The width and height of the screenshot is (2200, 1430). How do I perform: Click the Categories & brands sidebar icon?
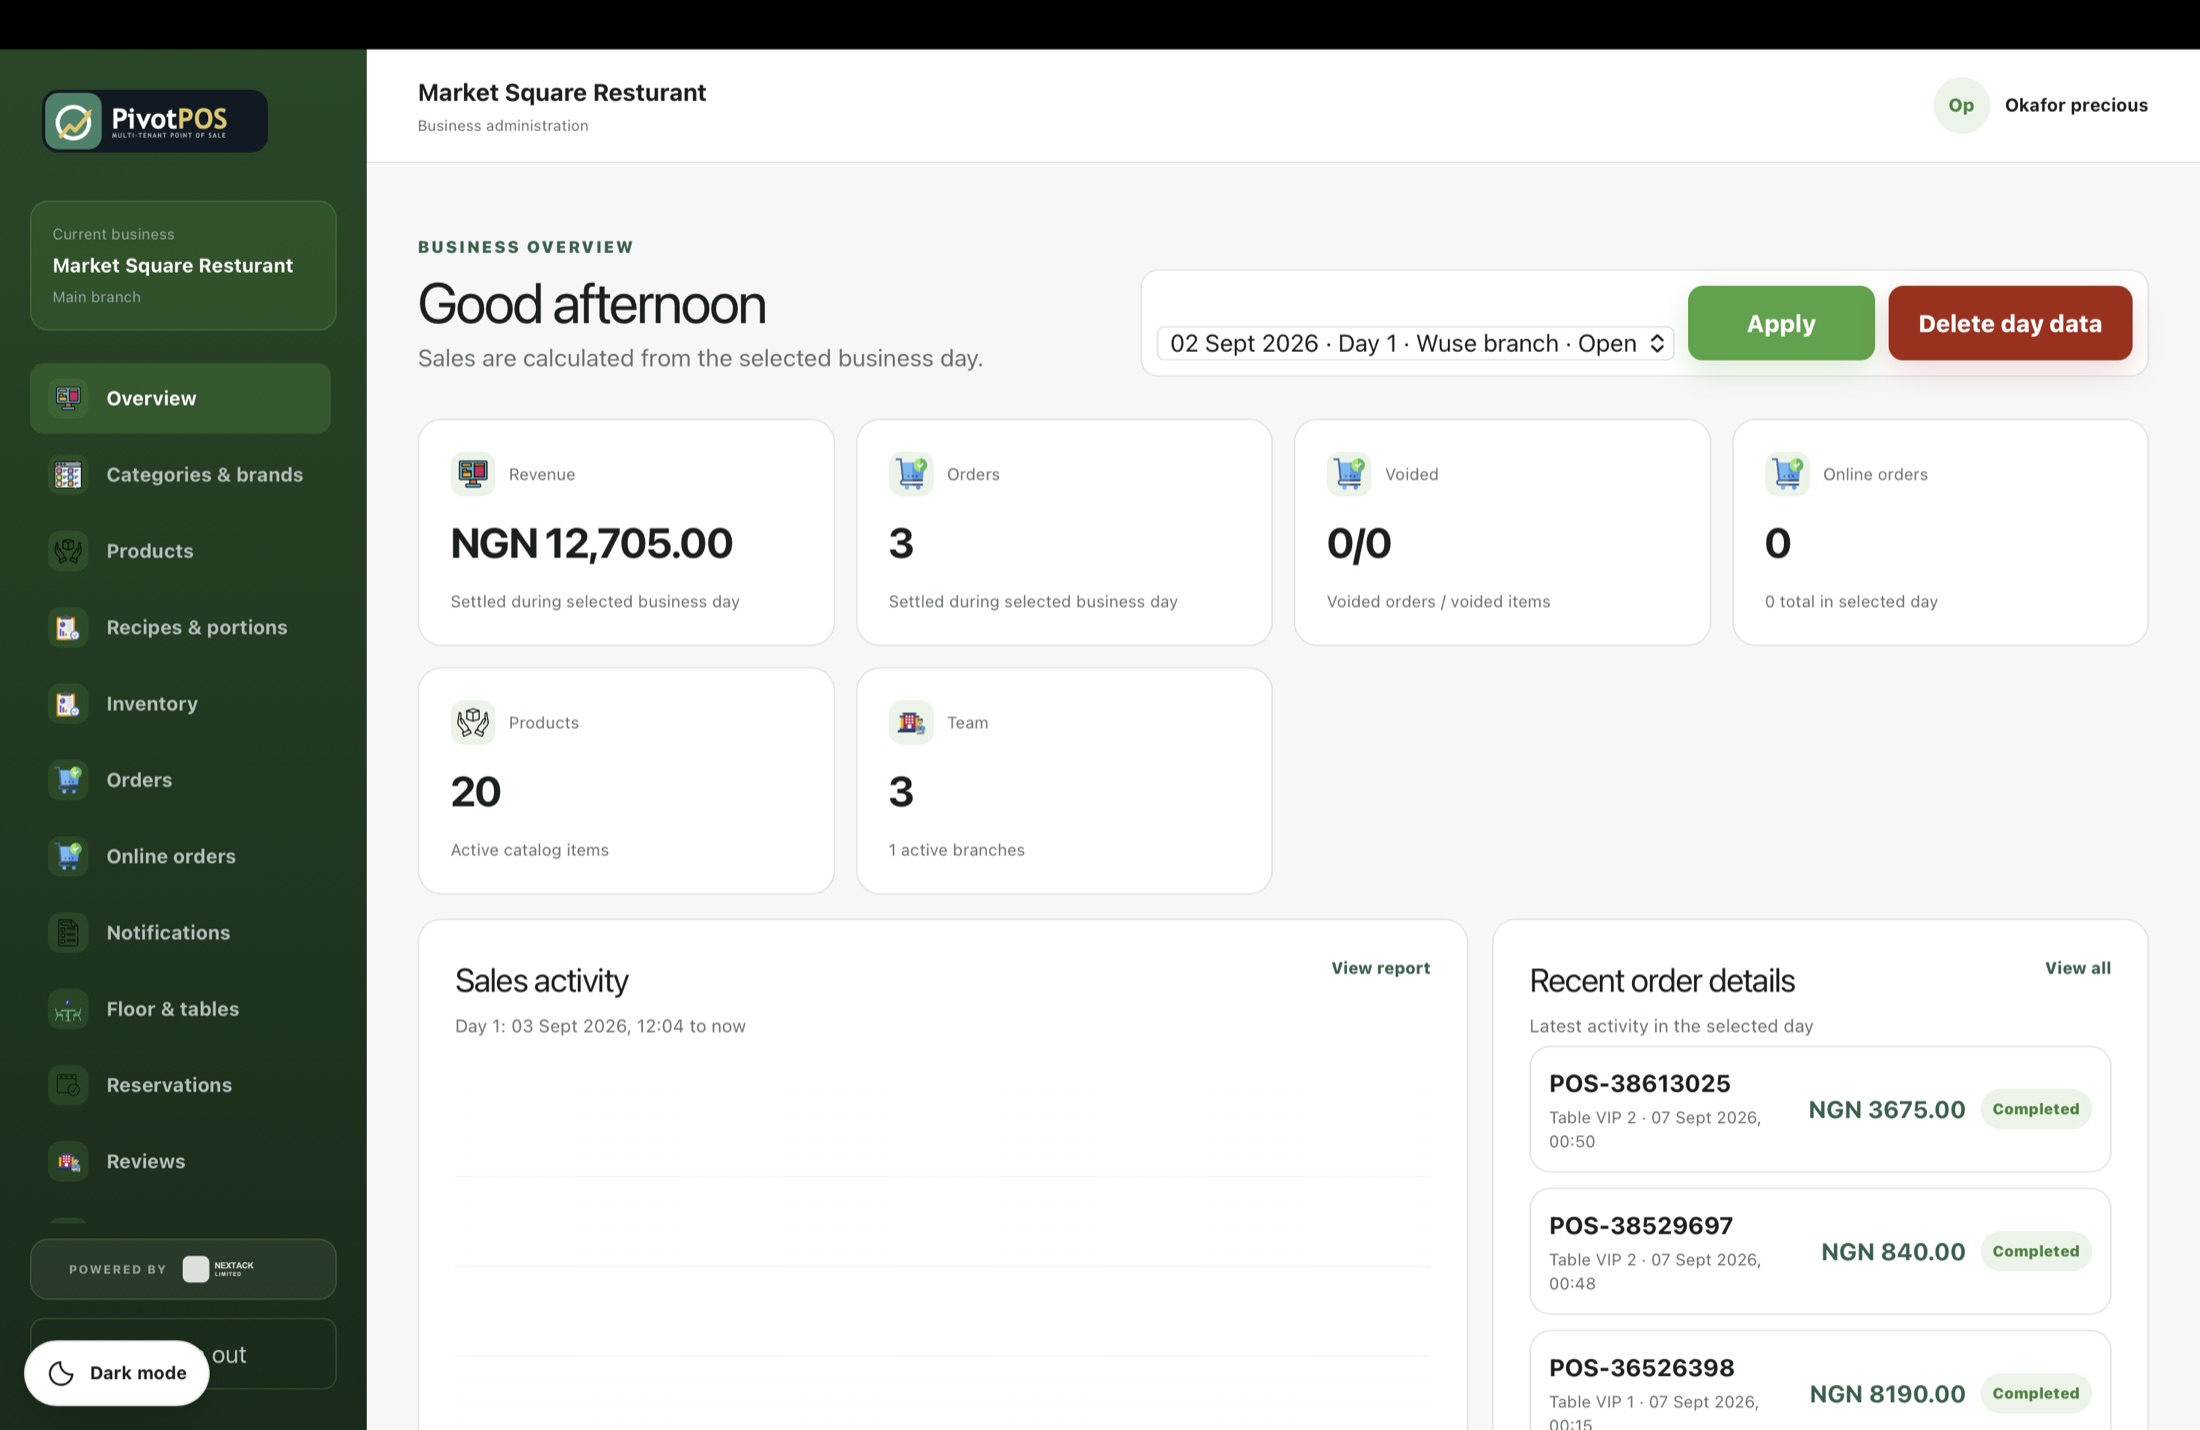(68, 475)
